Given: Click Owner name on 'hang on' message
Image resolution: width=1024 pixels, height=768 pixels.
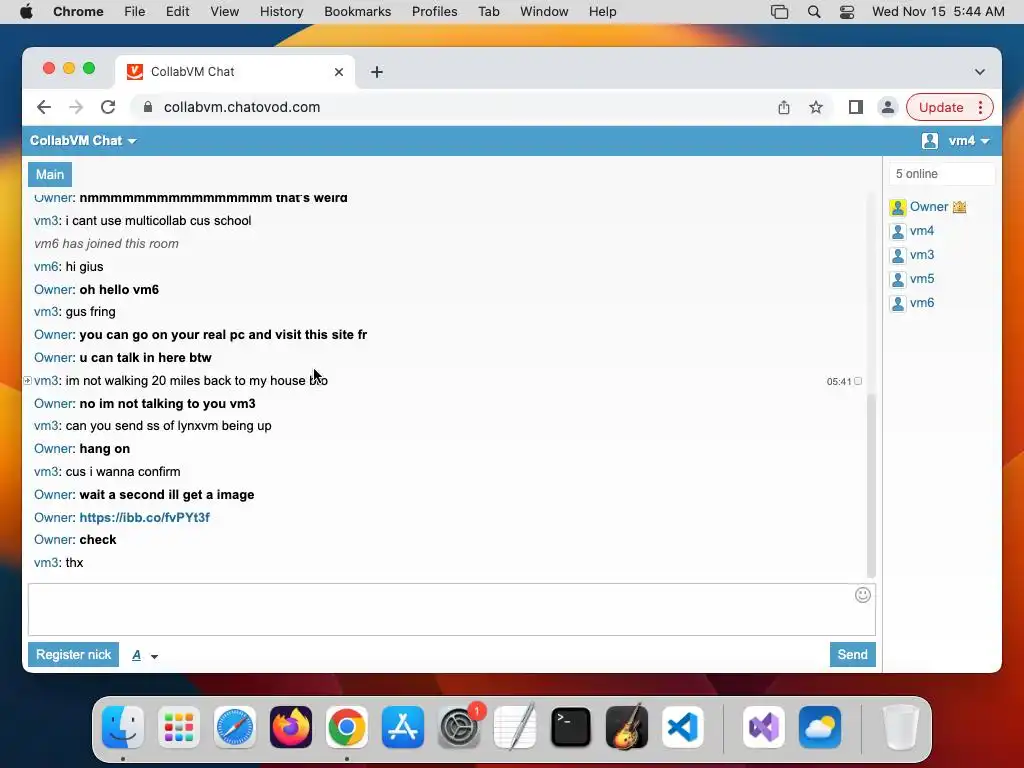Looking at the screenshot, I should [54, 449].
